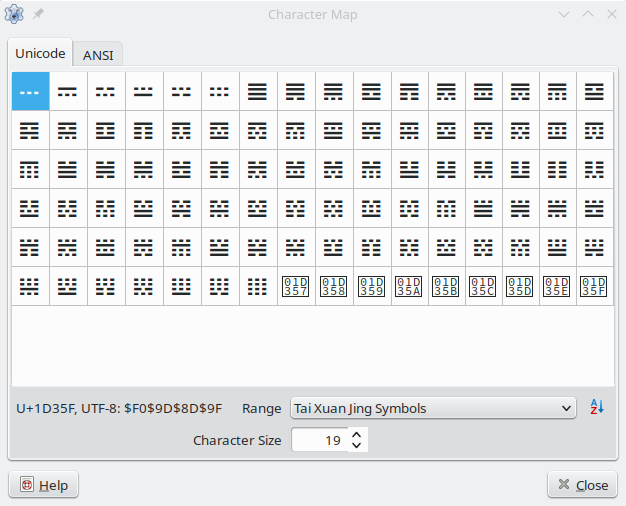Click the pin icon in title bar
The width and height of the screenshot is (626, 506).
click(38, 15)
